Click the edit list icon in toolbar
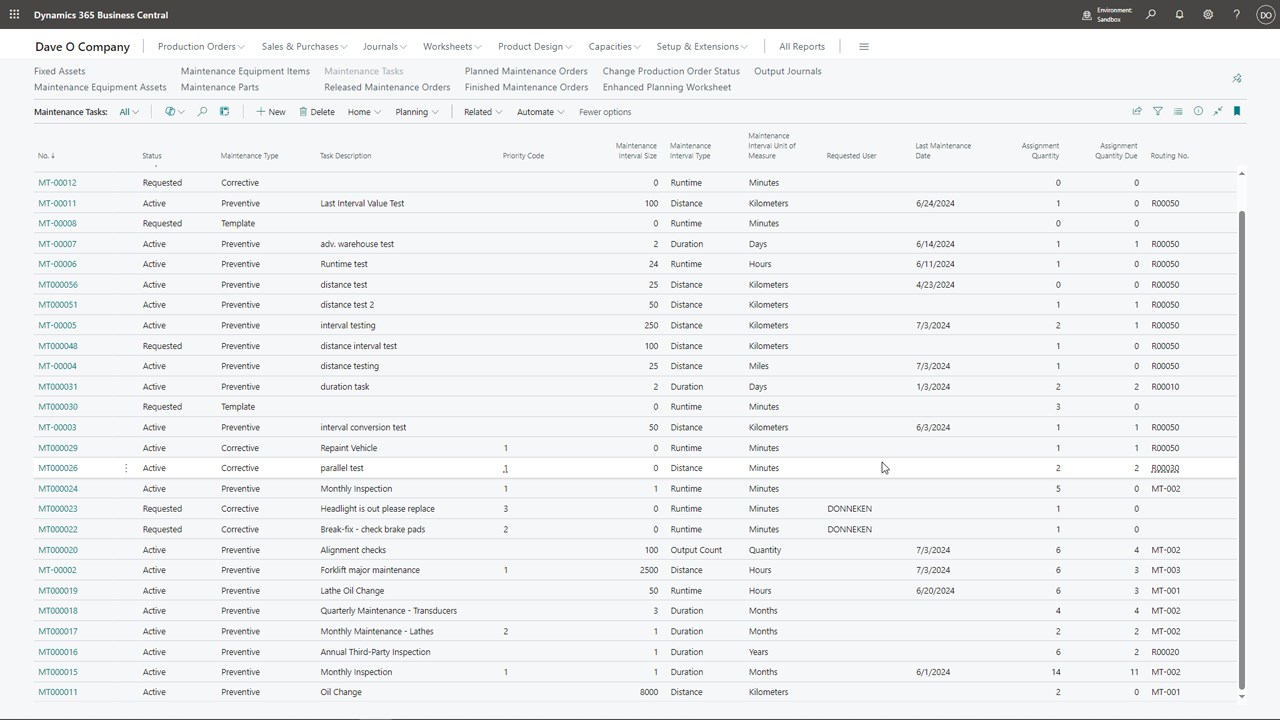 coord(225,112)
